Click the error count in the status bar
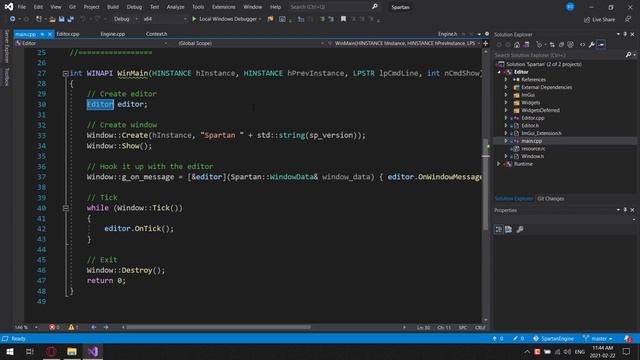The image size is (640, 360). (54, 327)
